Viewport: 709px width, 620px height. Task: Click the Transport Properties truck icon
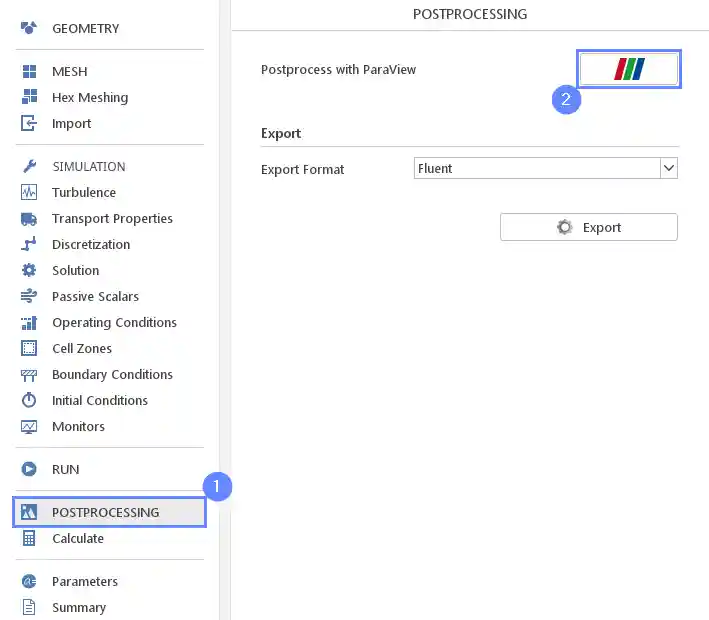click(x=29, y=218)
